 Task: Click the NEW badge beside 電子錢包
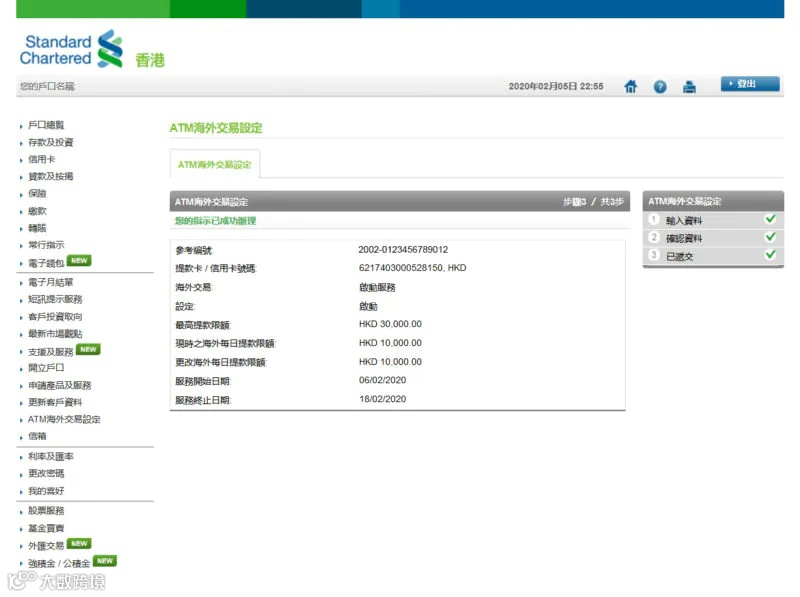(x=79, y=261)
